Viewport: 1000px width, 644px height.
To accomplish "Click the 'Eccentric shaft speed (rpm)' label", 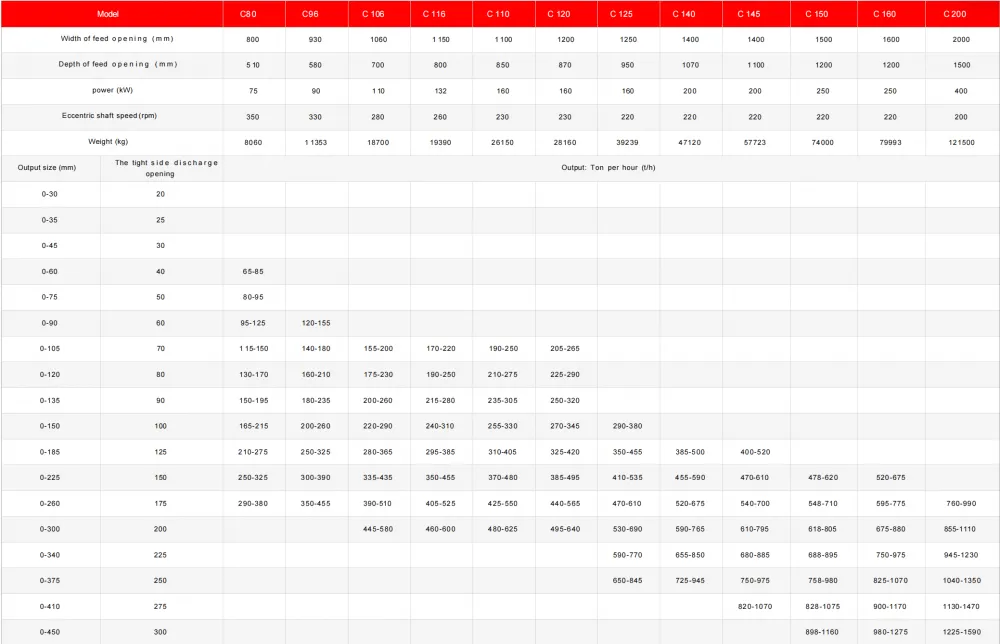I will [109, 116].
